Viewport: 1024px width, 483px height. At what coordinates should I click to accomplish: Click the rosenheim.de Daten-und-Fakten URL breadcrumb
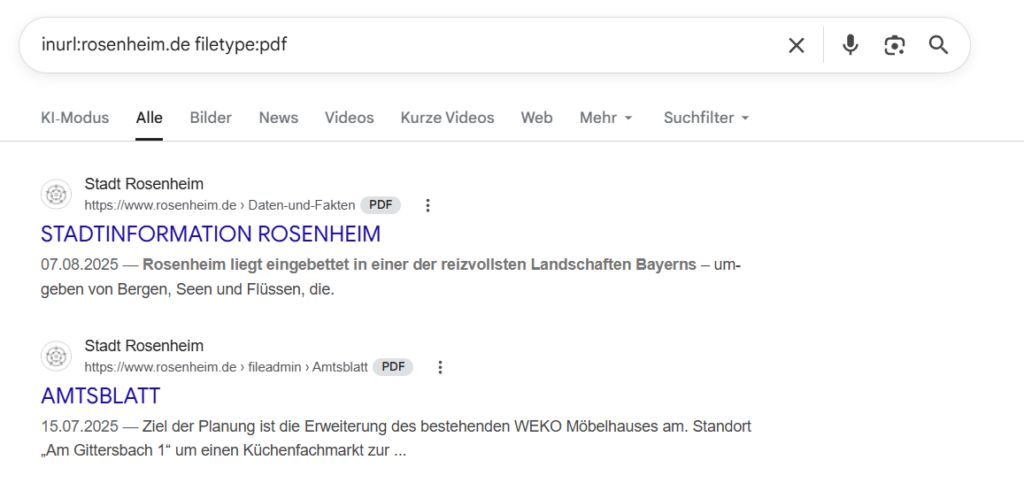click(219, 205)
